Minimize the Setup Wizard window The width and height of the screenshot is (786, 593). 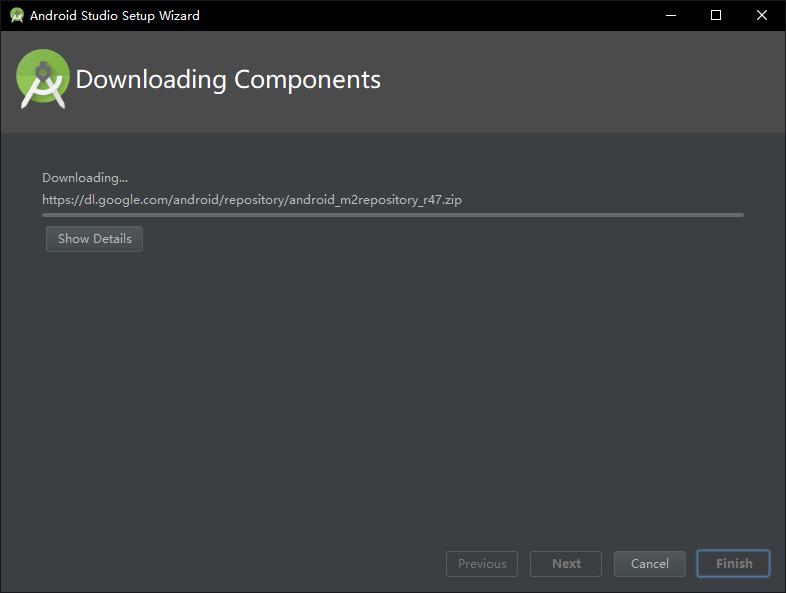pos(671,16)
